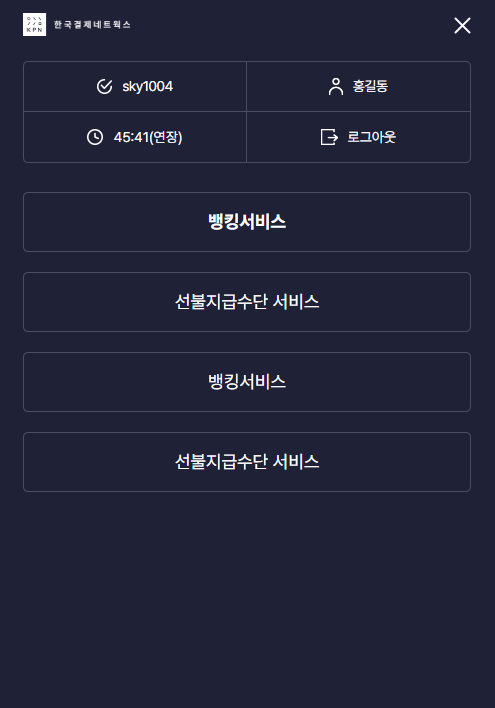Open 선불지급수단 서비스 just below bold 뱅킹서비스

[247, 302]
